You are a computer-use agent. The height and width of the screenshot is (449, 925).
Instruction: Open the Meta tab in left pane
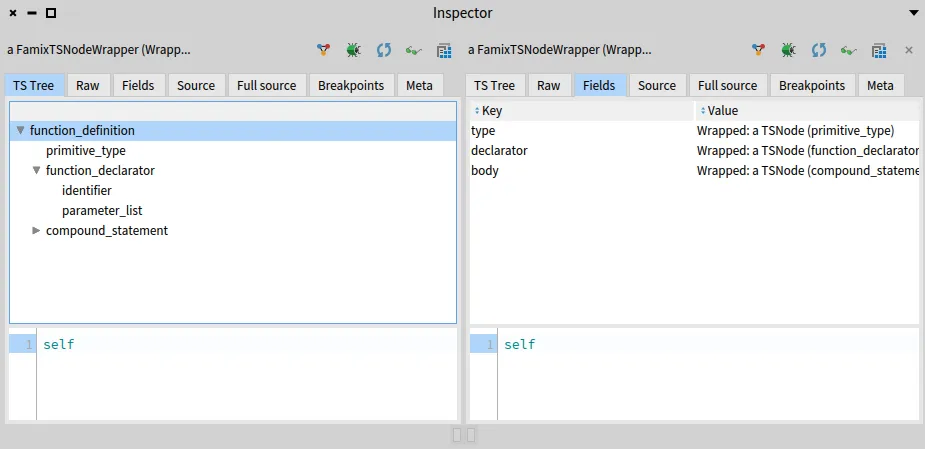419,86
